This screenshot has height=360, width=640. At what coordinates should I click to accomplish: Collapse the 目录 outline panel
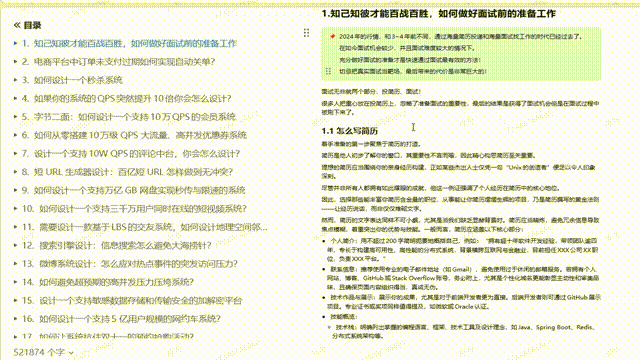(17, 25)
